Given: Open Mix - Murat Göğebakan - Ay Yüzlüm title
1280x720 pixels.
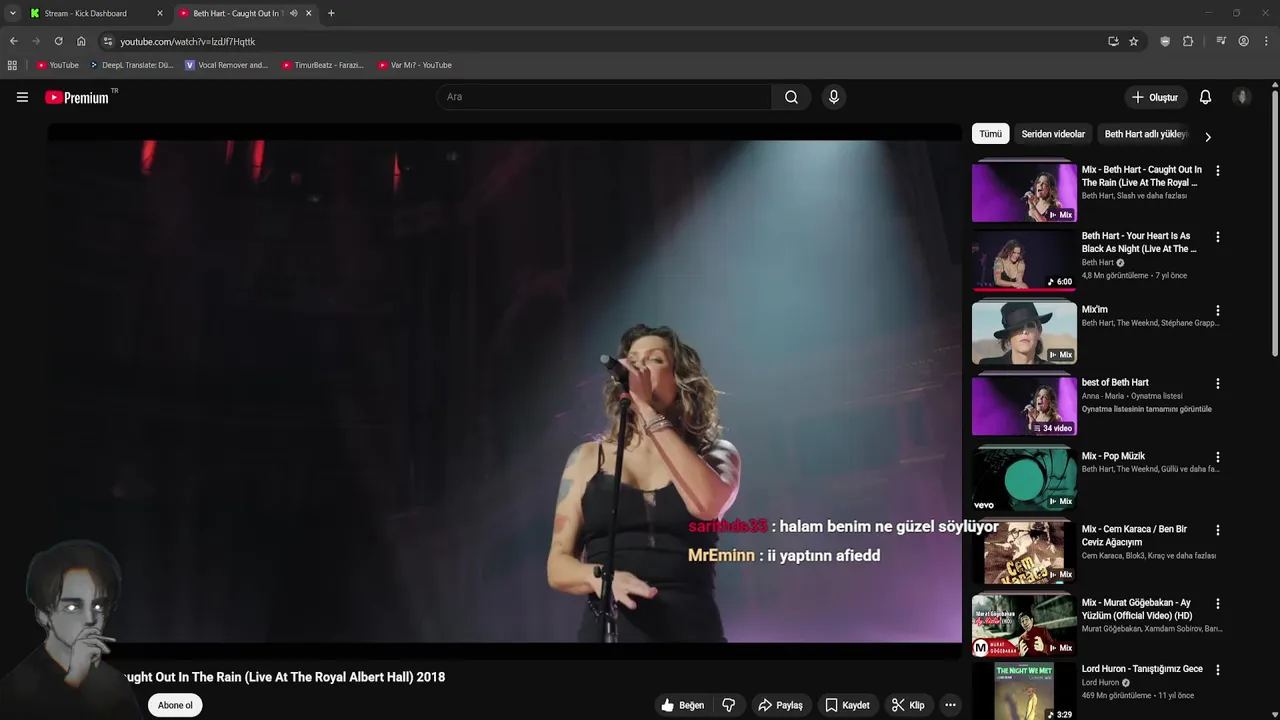Looking at the screenshot, I should (x=1137, y=609).
